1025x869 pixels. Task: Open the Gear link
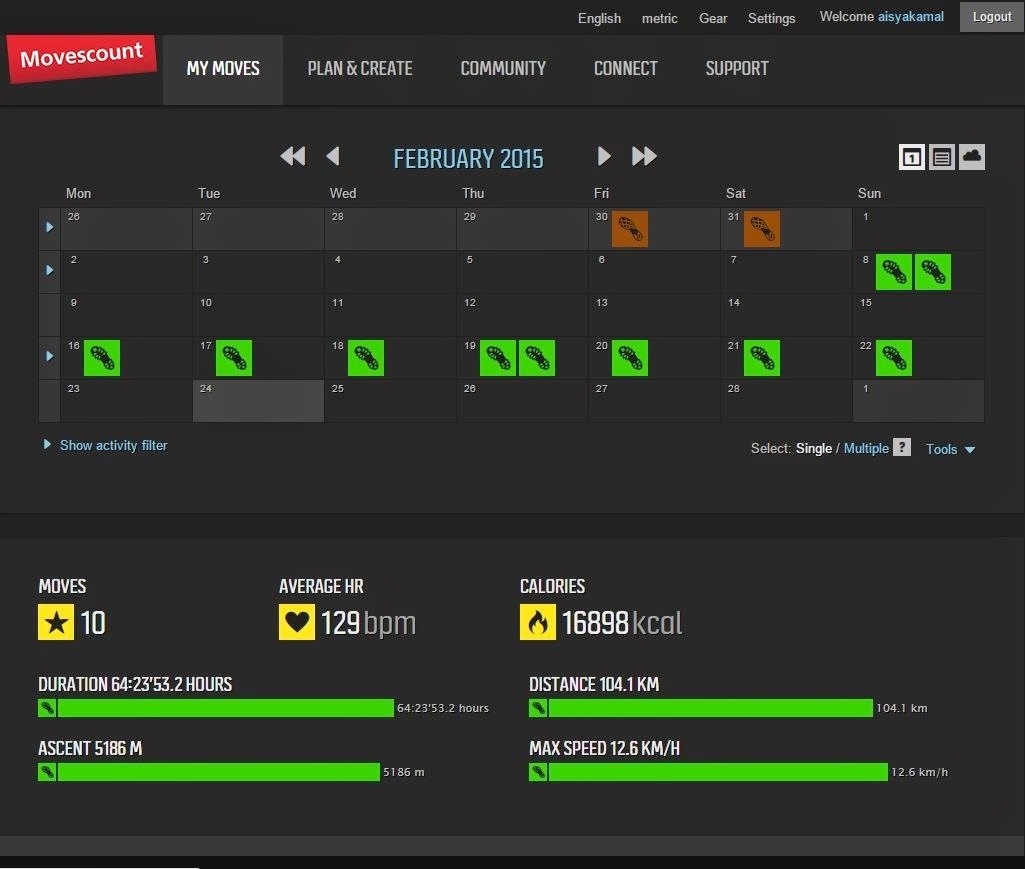(713, 18)
